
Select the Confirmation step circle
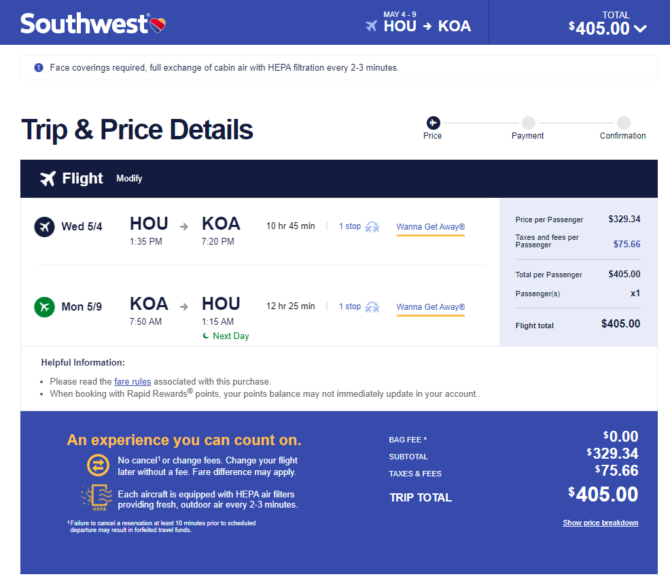[623, 123]
